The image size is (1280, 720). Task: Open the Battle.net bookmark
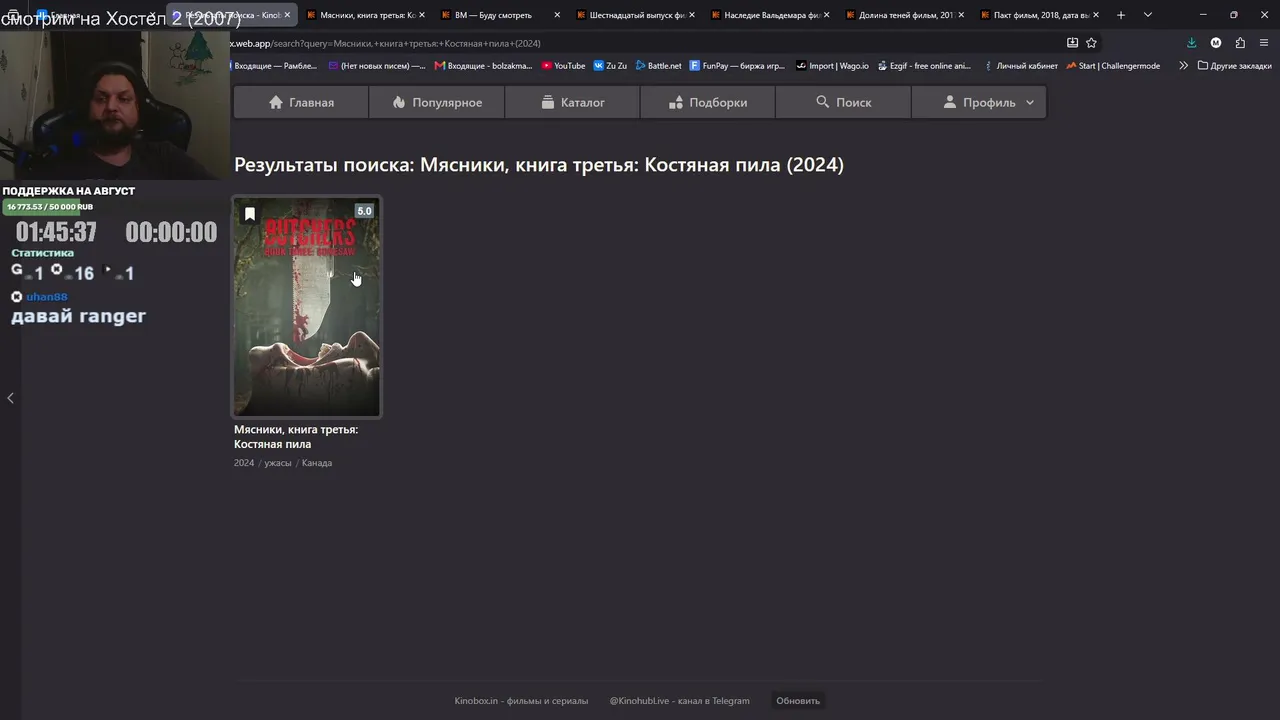tap(658, 66)
